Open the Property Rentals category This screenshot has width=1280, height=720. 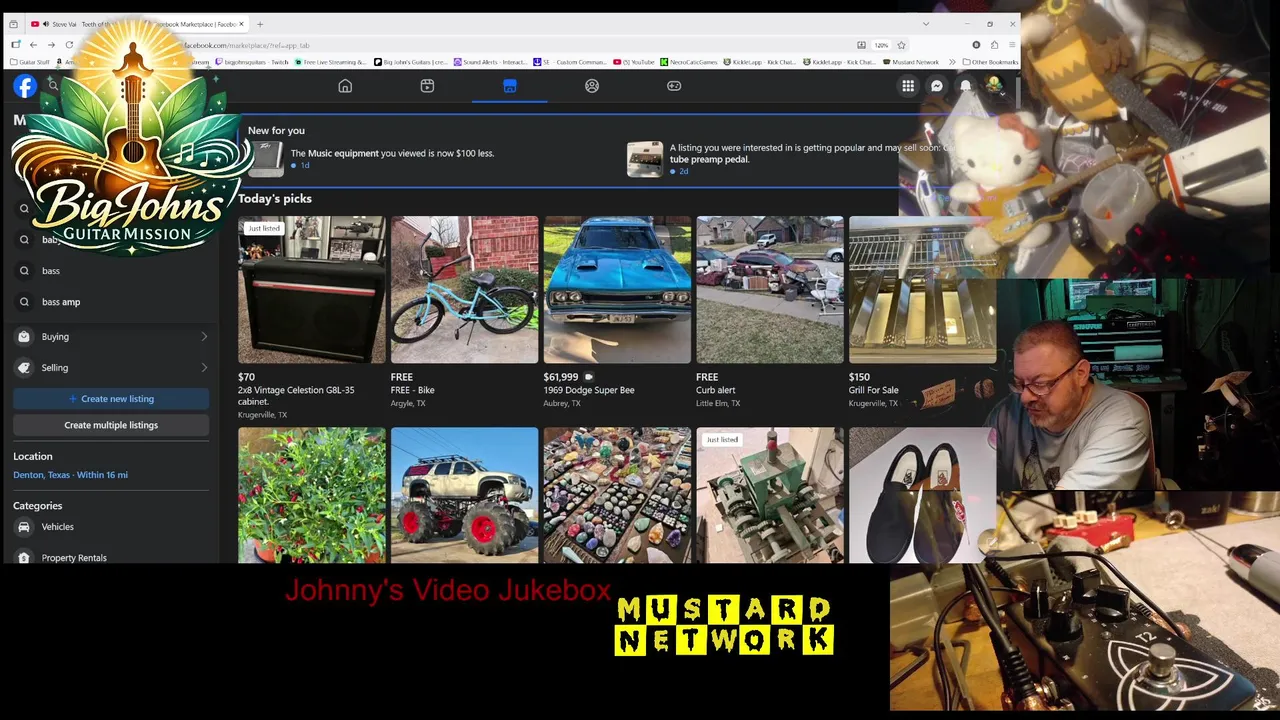(111, 558)
